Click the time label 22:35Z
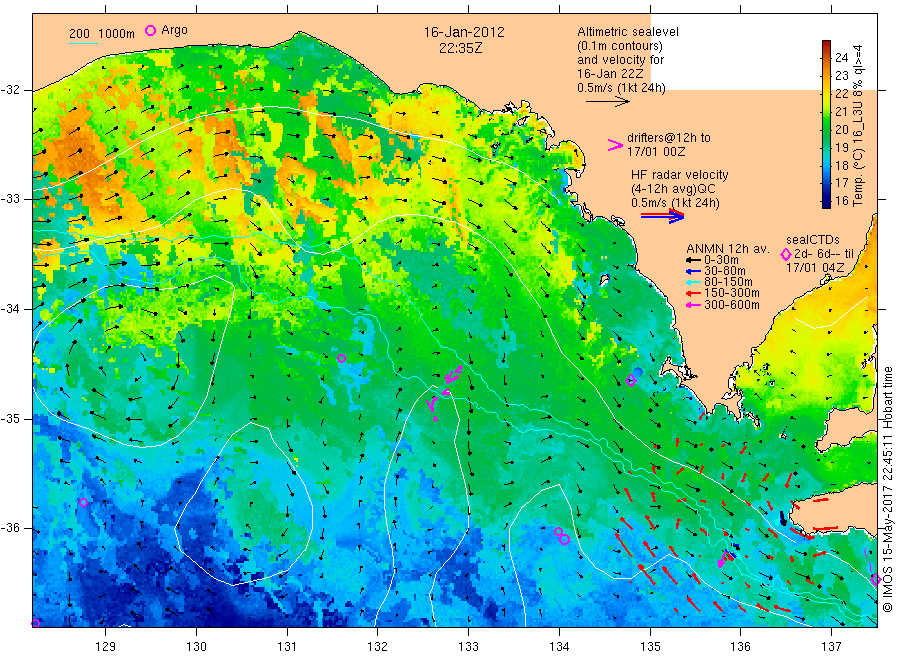Screen dimensions: 900x660 click(x=460, y=48)
